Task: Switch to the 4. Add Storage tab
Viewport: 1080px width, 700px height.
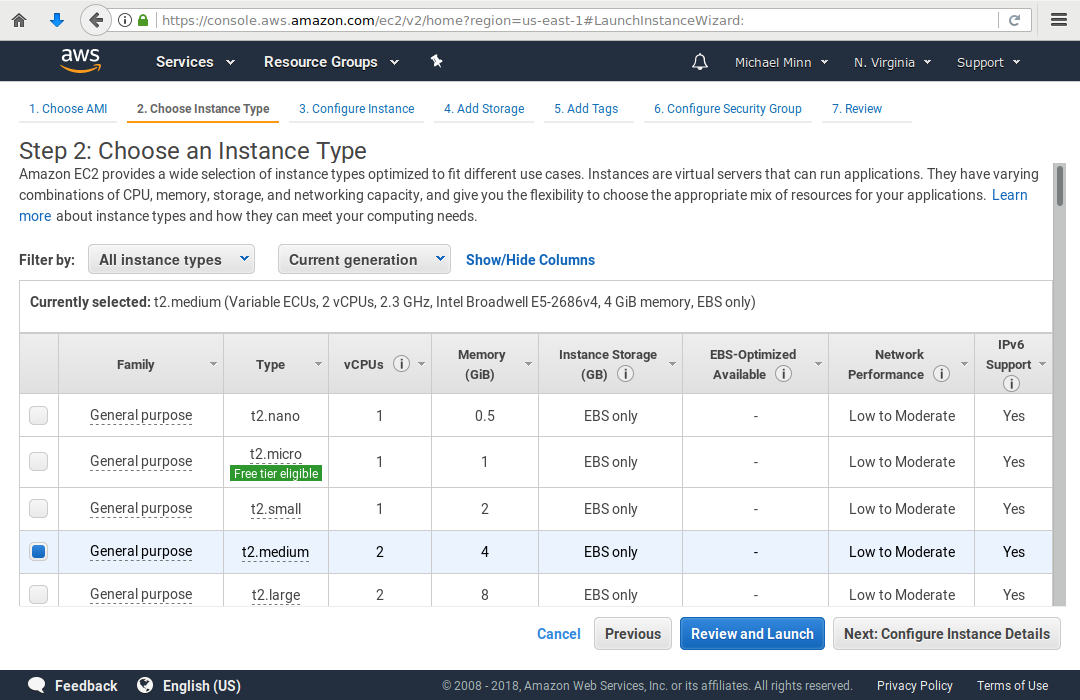Action: pyautogui.click(x=484, y=109)
